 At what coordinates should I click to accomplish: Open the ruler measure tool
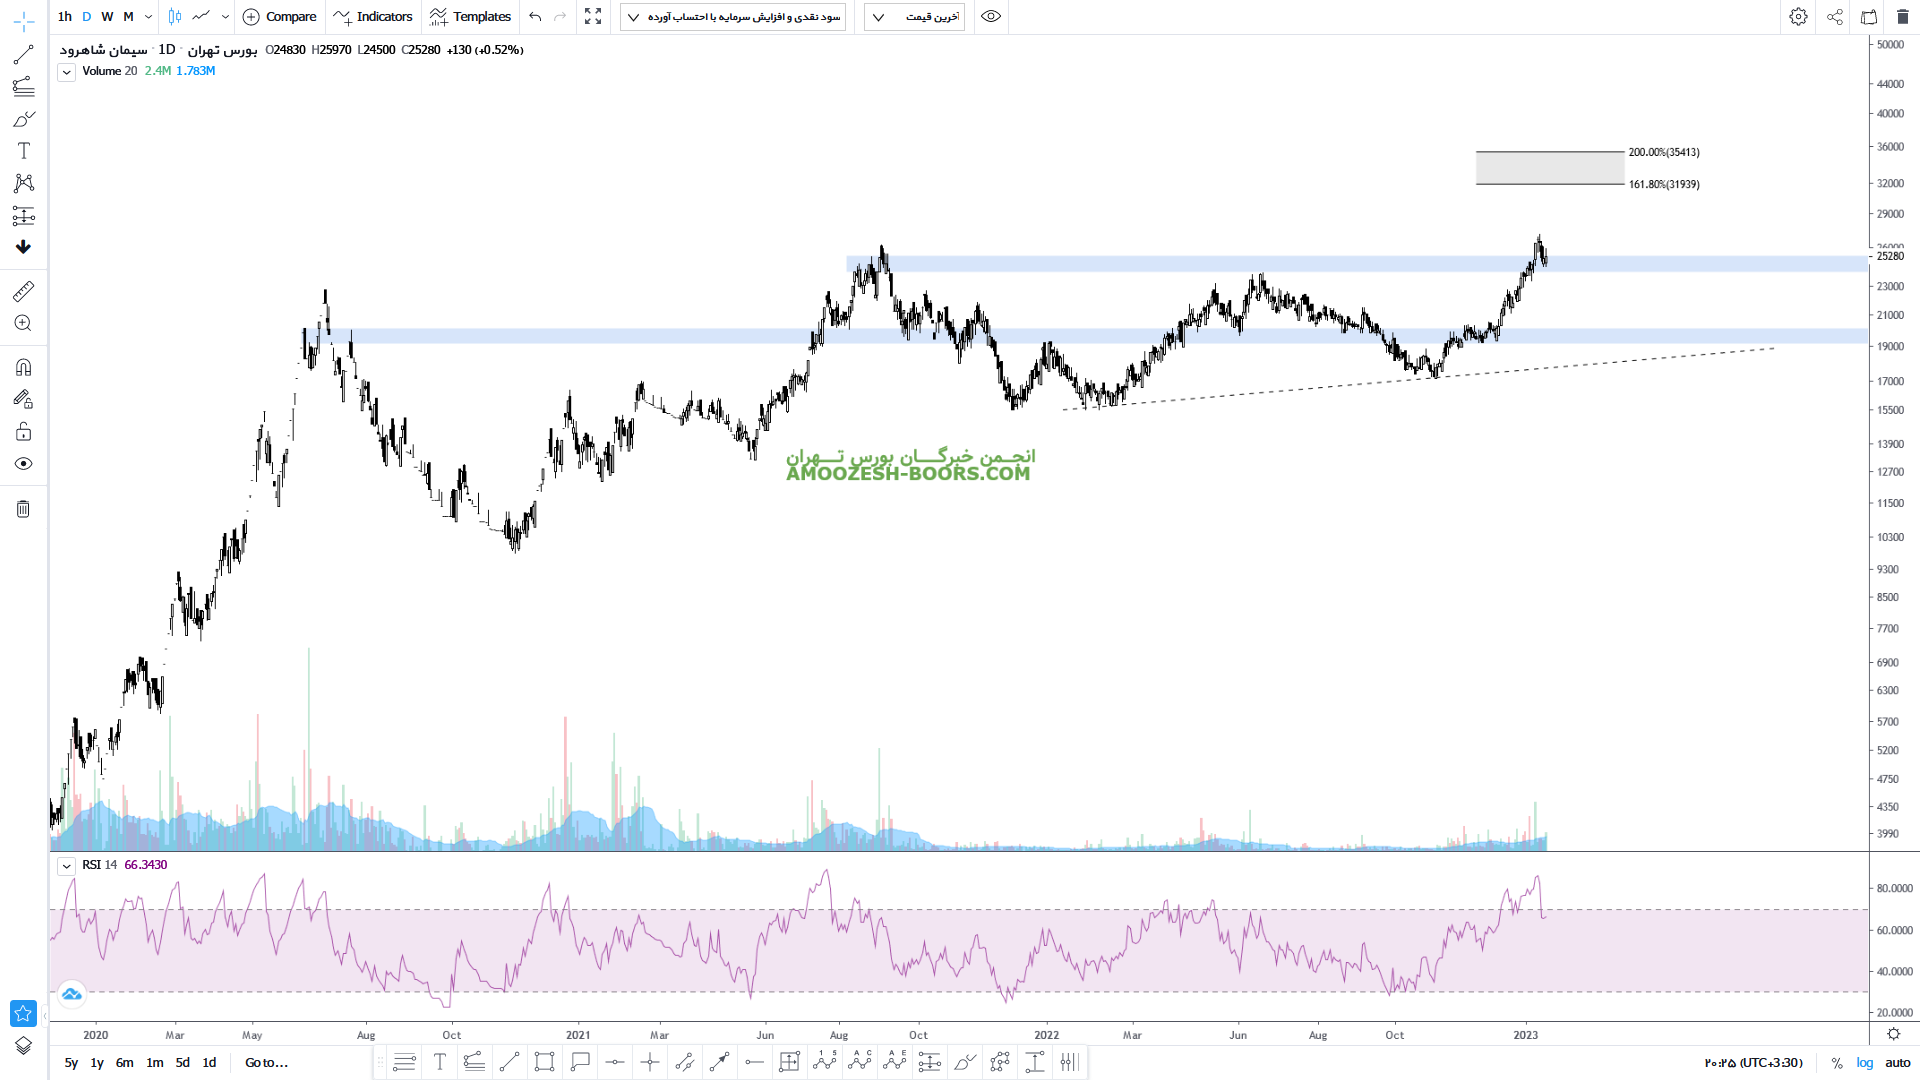[23, 291]
